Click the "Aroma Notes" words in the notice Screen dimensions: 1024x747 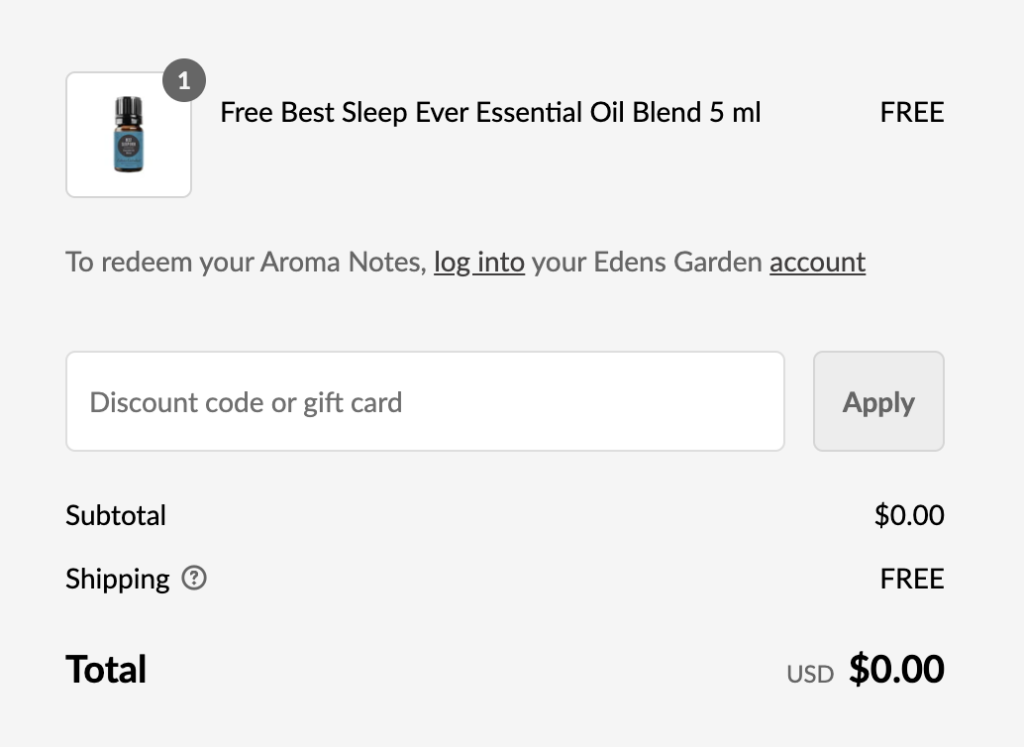pyautogui.click(x=342, y=262)
